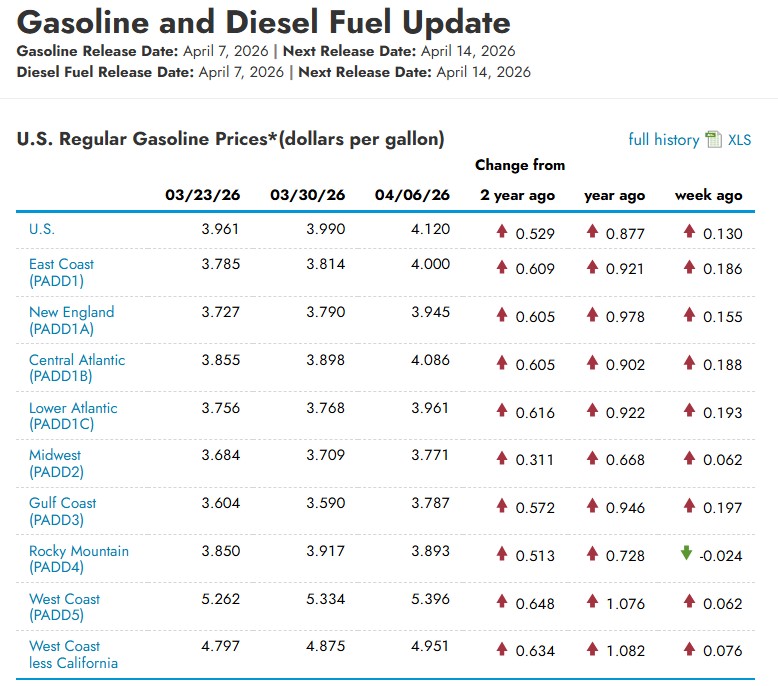Click U.S. week ago red up arrow

tap(689, 232)
